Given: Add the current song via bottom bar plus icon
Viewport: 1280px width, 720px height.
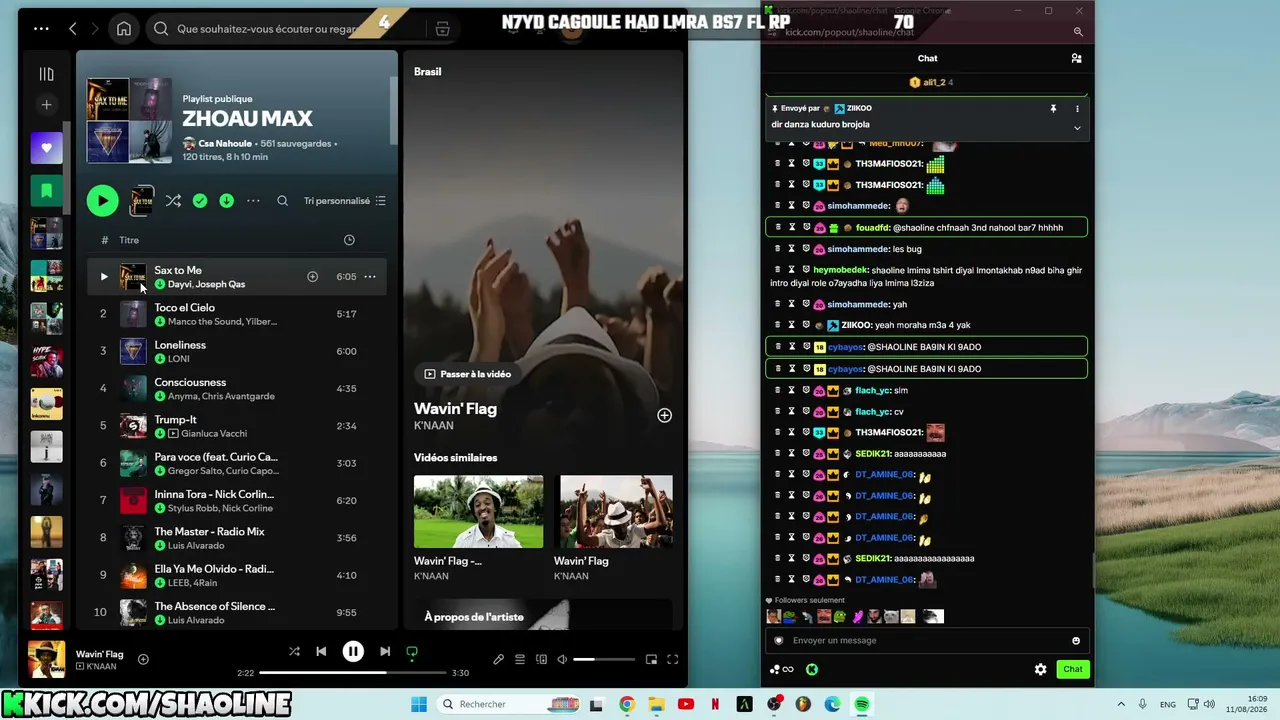Looking at the screenshot, I should 143,660.
